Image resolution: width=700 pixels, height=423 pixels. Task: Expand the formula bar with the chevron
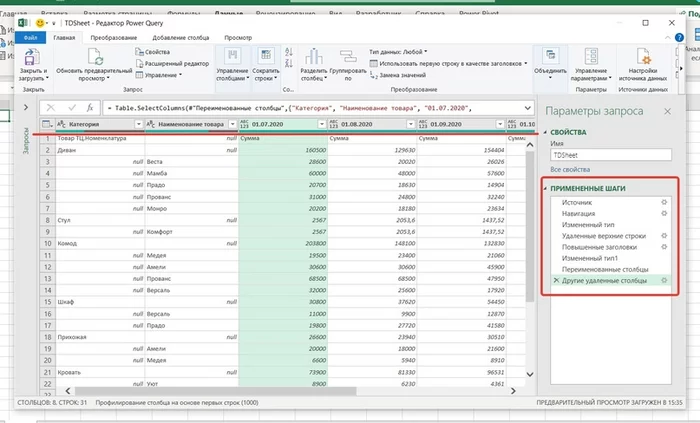528,108
